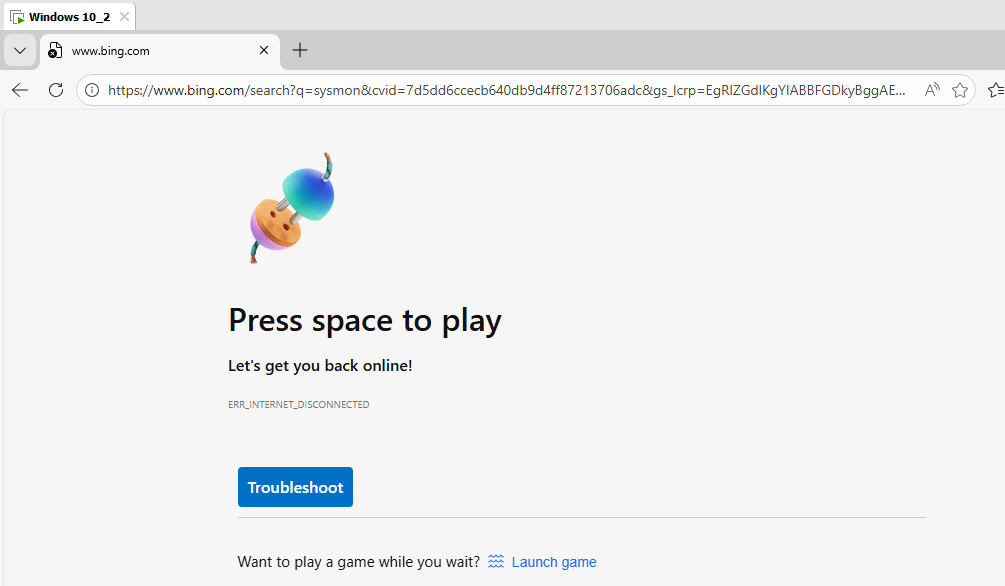Open the Favorites list icon at toolbar edge
The height and width of the screenshot is (586, 1005).
997,90
